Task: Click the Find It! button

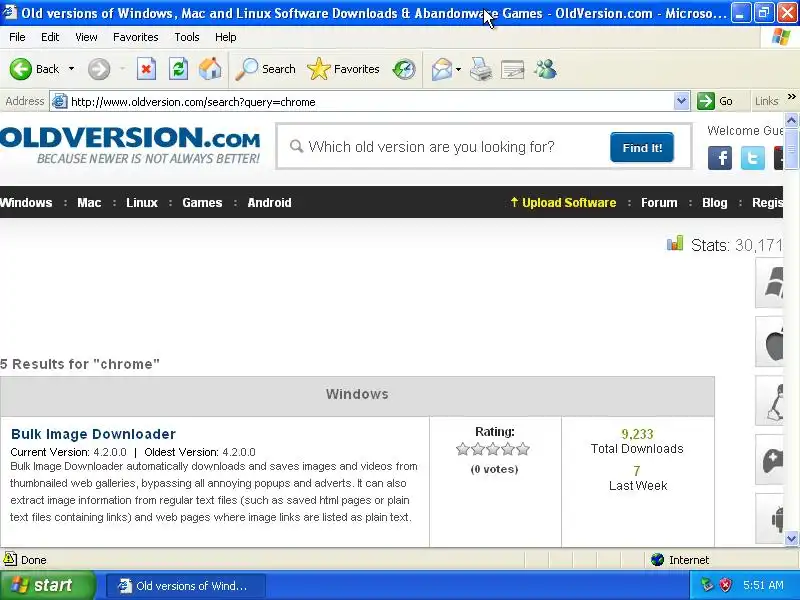Action: pyautogui.click(x=642, y=147)
